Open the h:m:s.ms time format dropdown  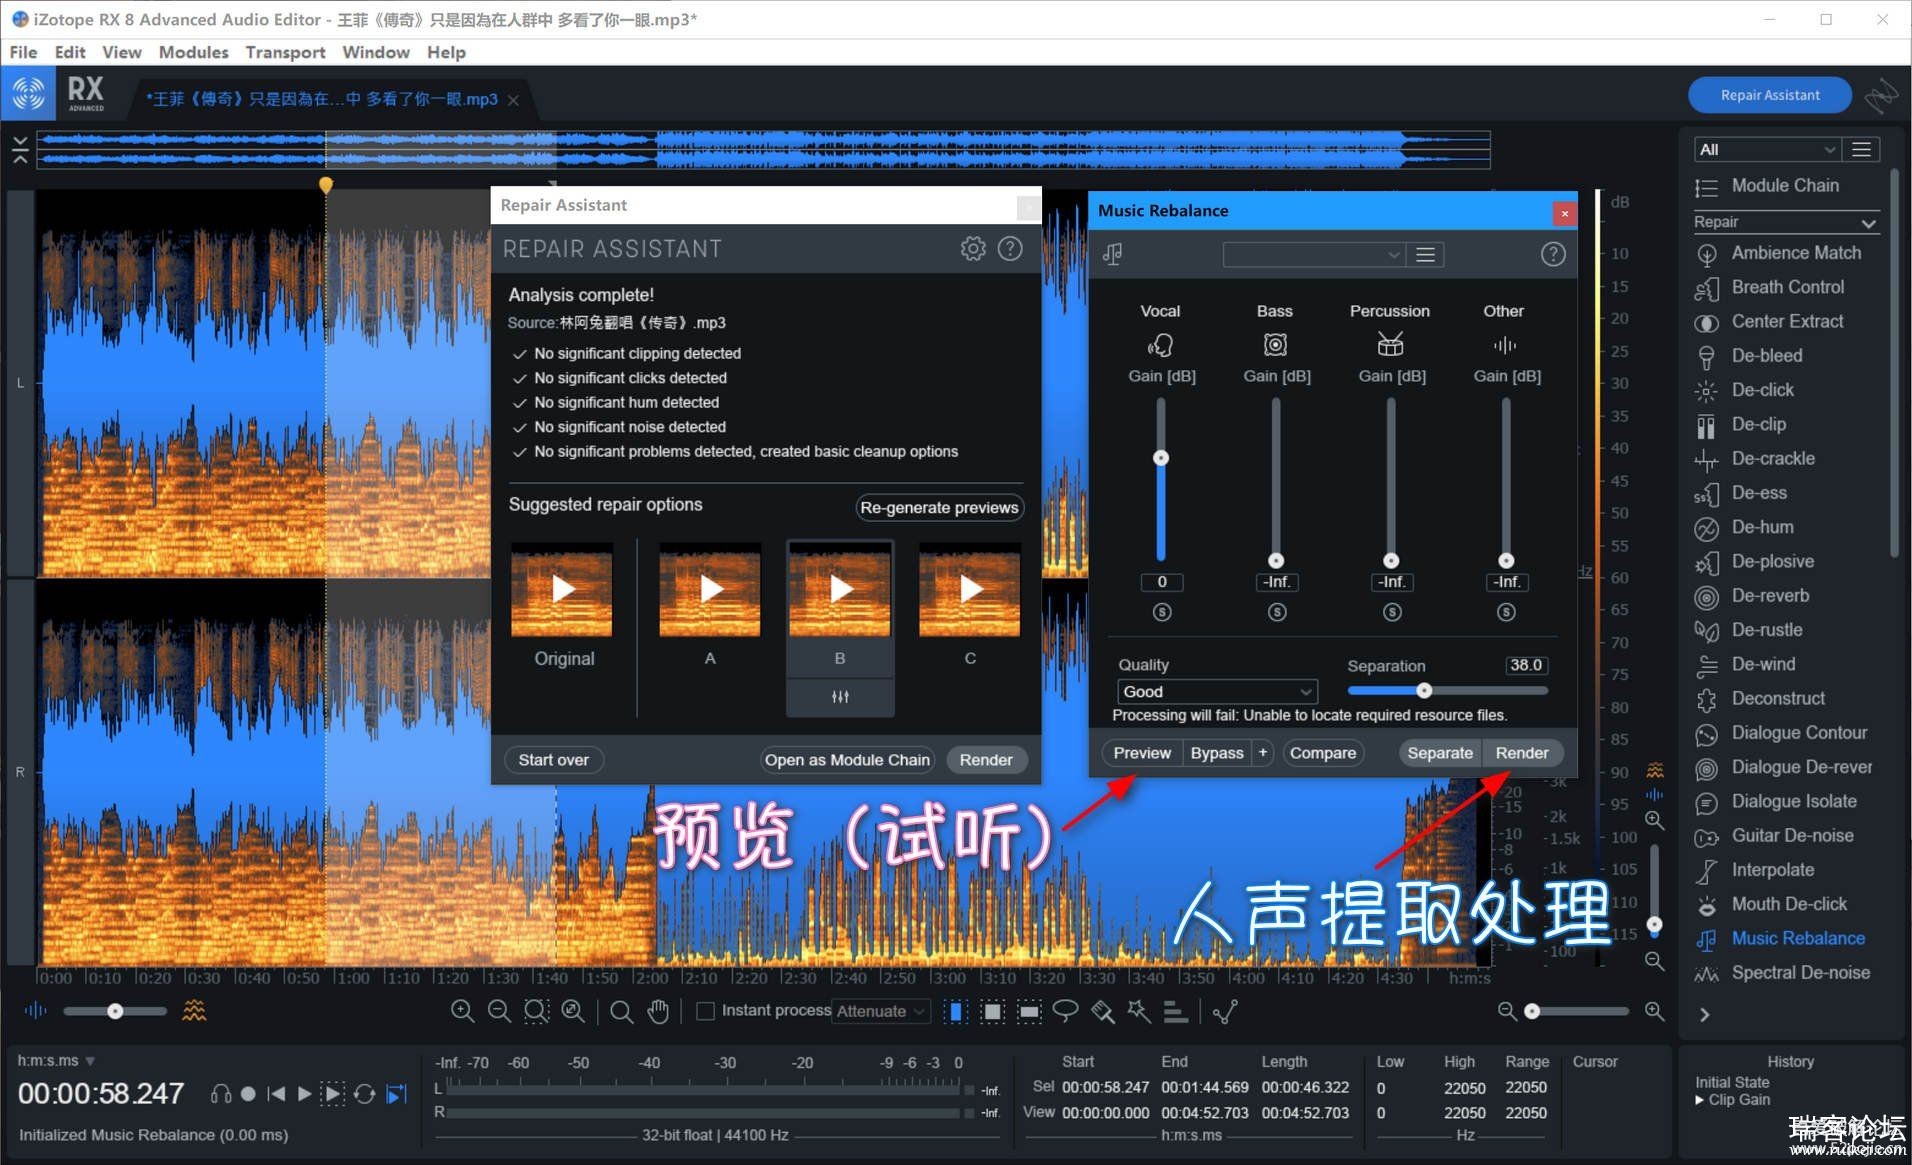(x=56, y=1060)
